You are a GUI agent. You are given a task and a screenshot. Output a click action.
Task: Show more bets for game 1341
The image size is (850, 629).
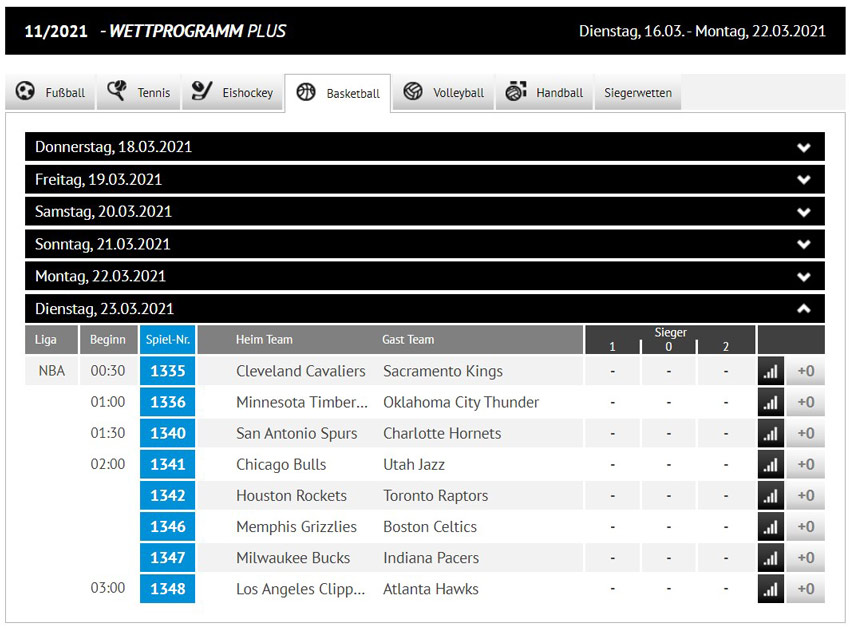click(806, 464)
